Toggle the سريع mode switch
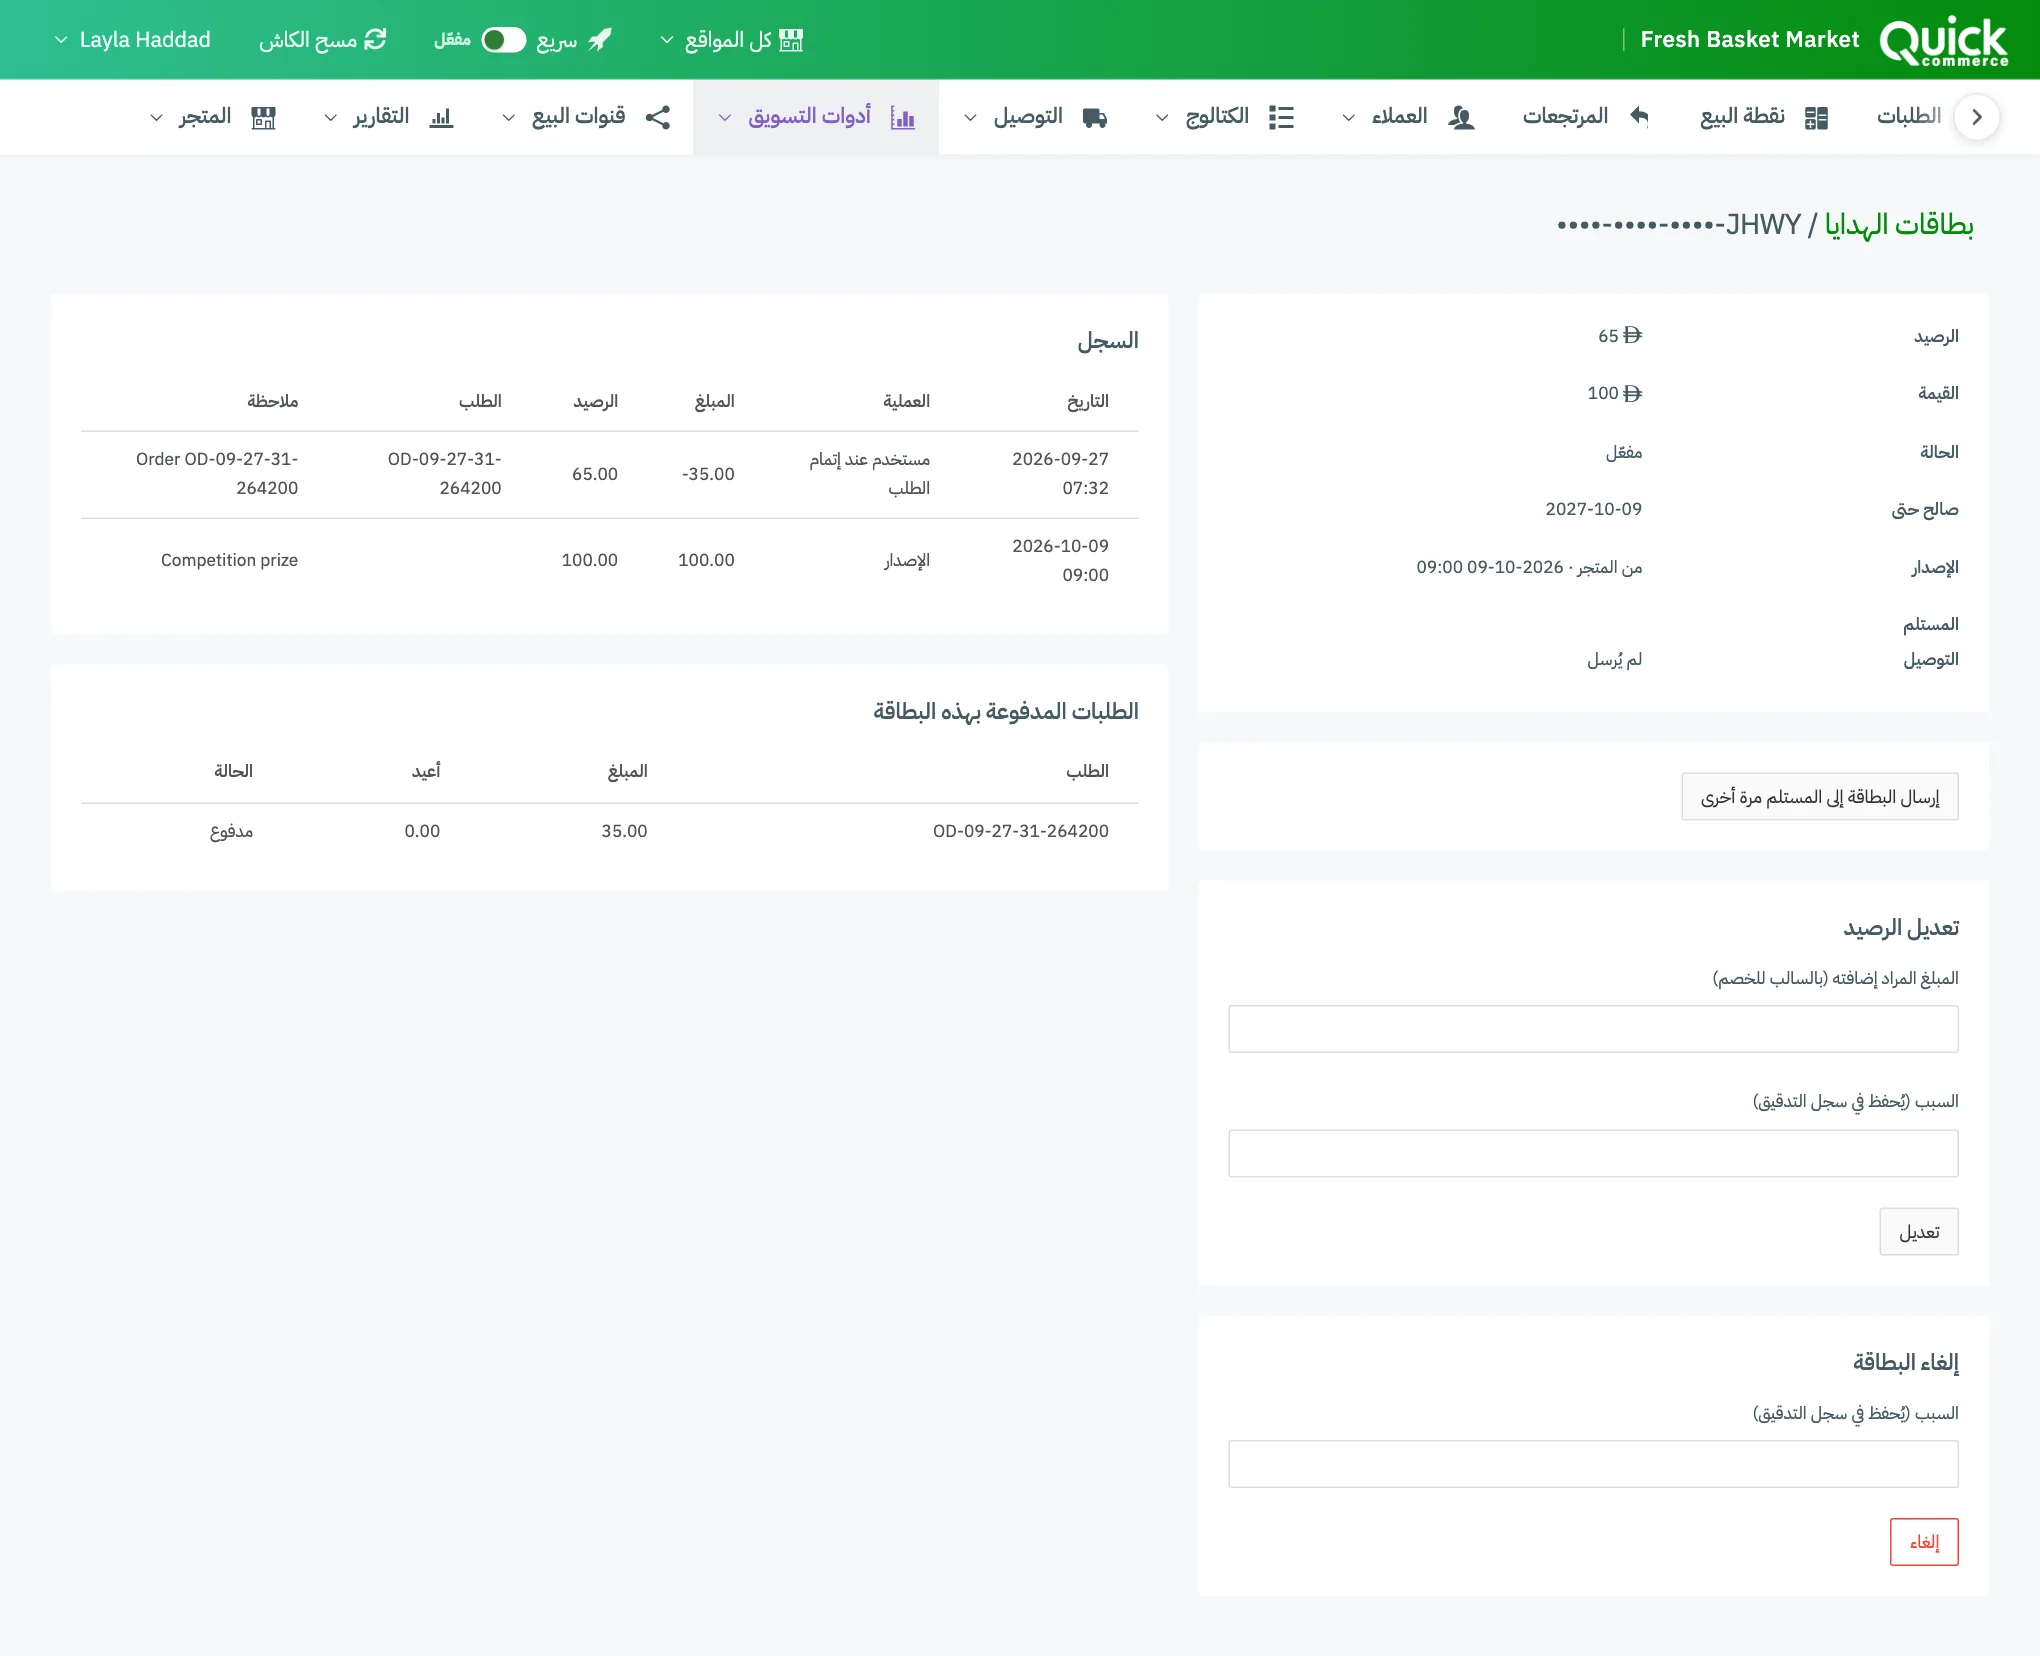Image resolution: width=2040 pixels, height=1656 pixels. (503, 40)
